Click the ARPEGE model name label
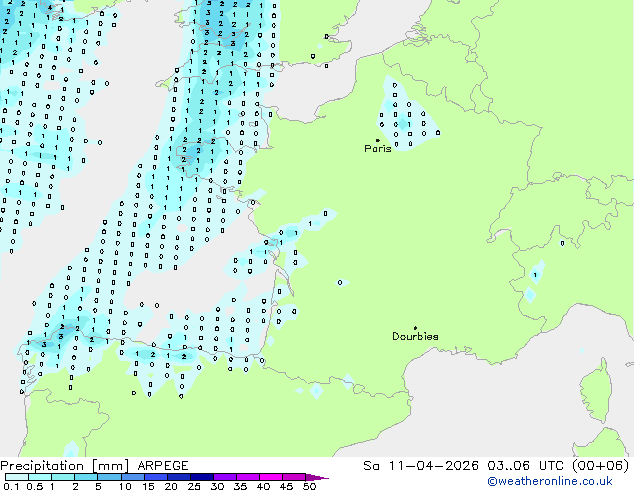The image size is (634, 490). click(x=163, y=466)
